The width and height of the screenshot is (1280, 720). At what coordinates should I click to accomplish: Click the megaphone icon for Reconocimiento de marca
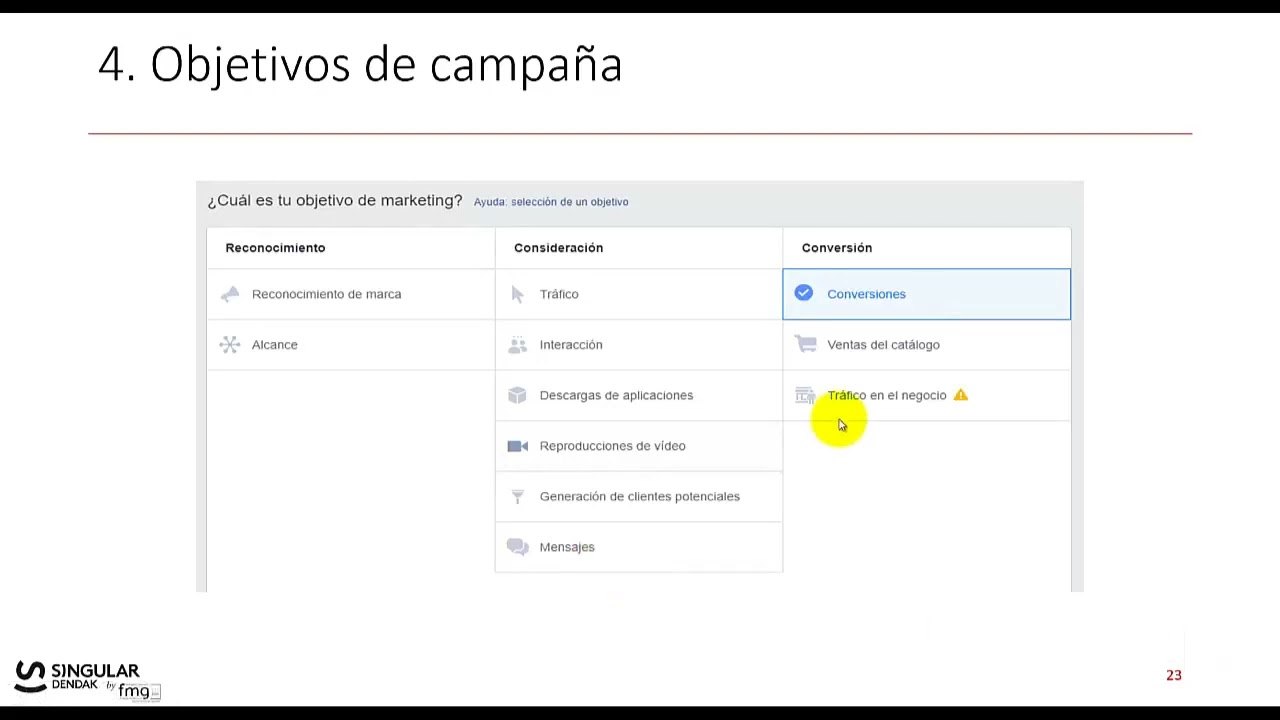[230, 294]
